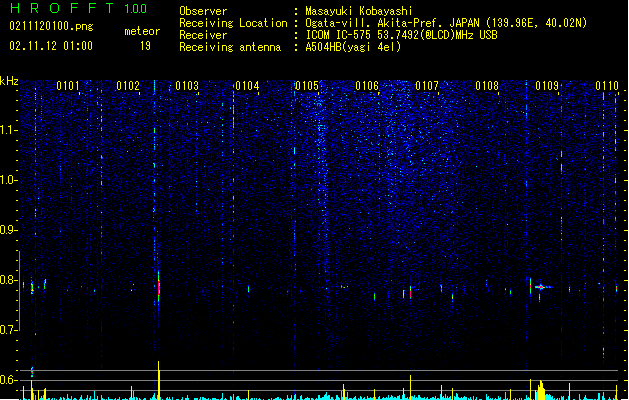629x400 pixels.
Task: Click the kHz axis unit label
Action: 9,81
